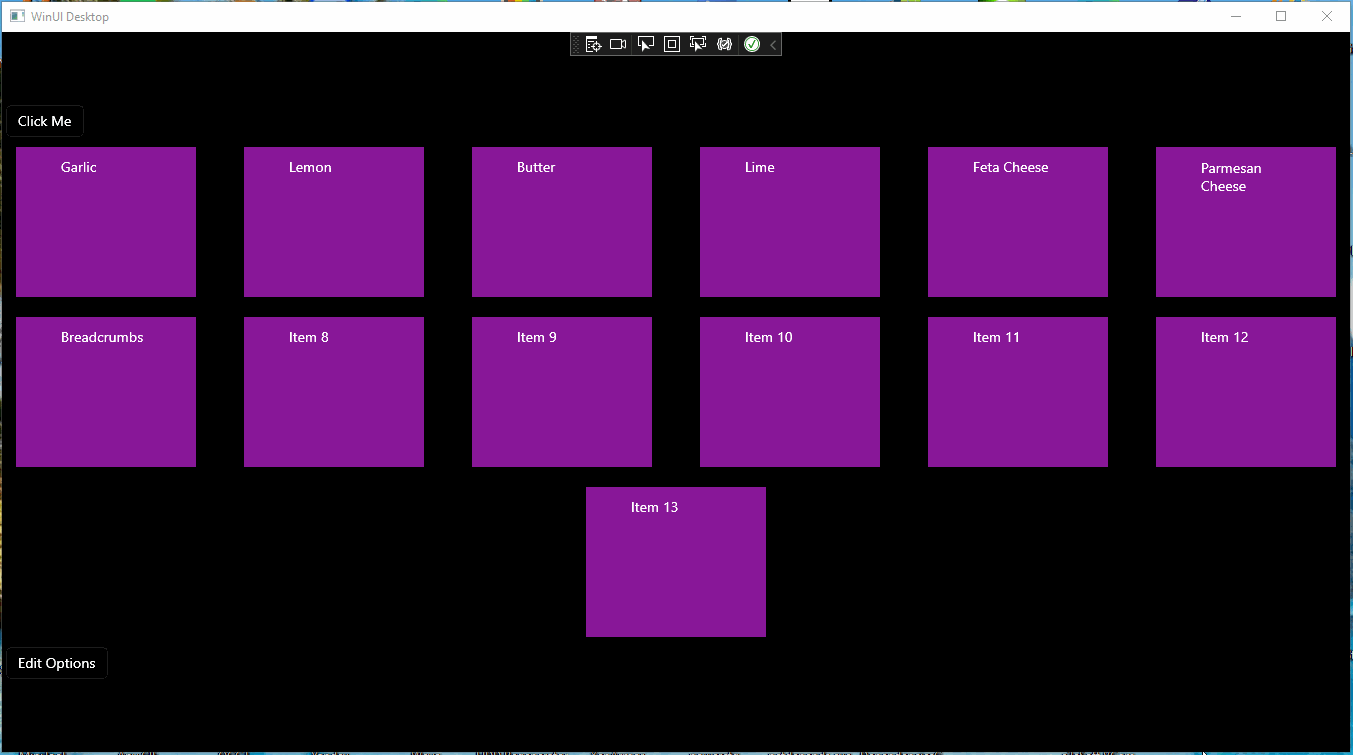The width and height of the screenshot is (1353, 755).
Task: Toggle the track focused element option
Action: pyautogui.click(x=698, y=44)
